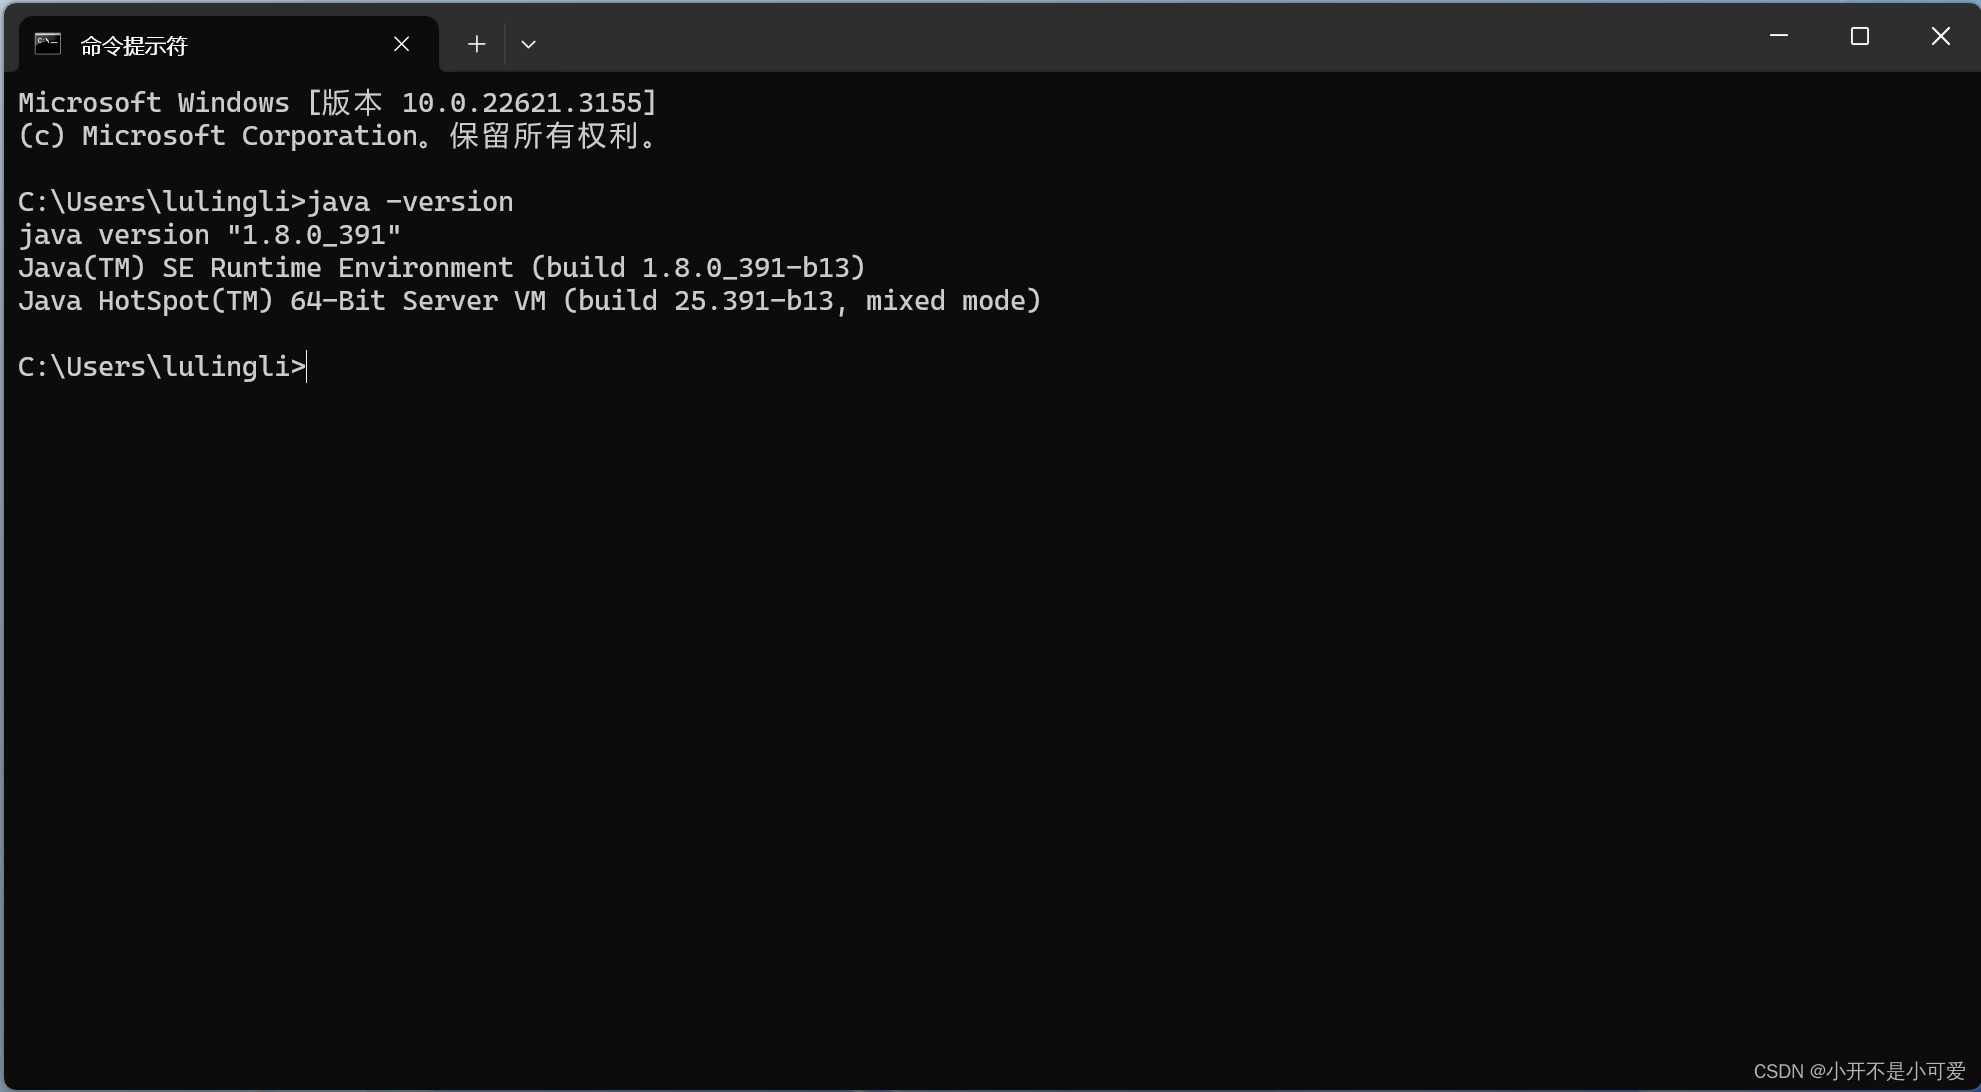Click the java version "1.8.0_391" output line
Screen dimensions: 1981x1092
tap(208, 234)
